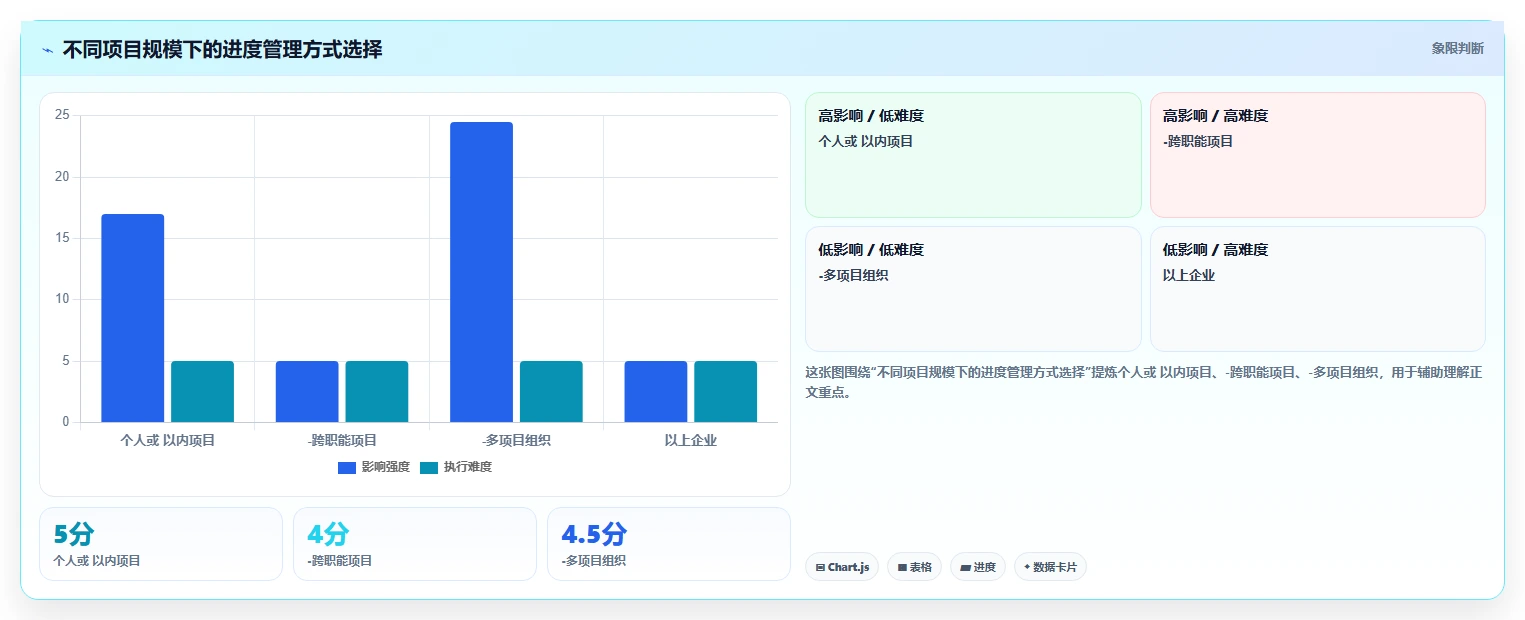Click the blue bar for 以上企业
Screen dimensions: 1525x620
656,391
